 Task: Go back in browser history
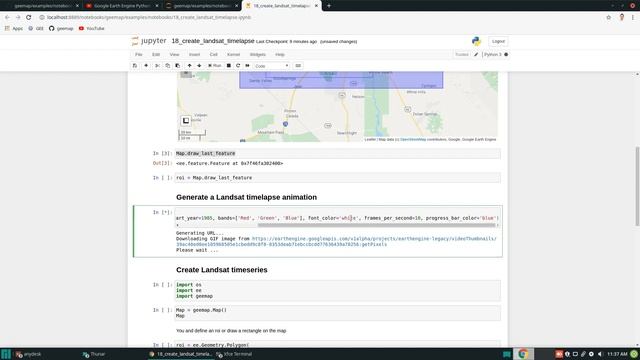pos(7,17)
